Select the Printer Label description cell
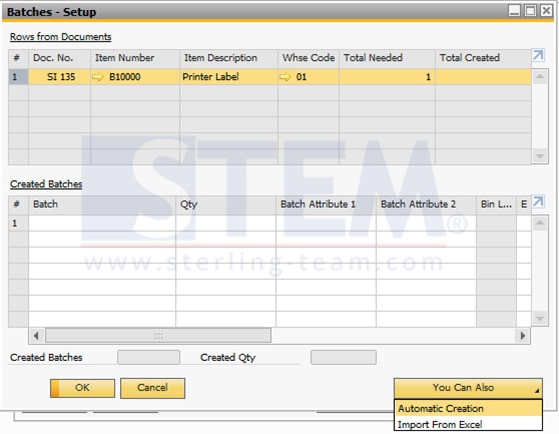Screen dimensions: 559x434 (x=229, y=77)
